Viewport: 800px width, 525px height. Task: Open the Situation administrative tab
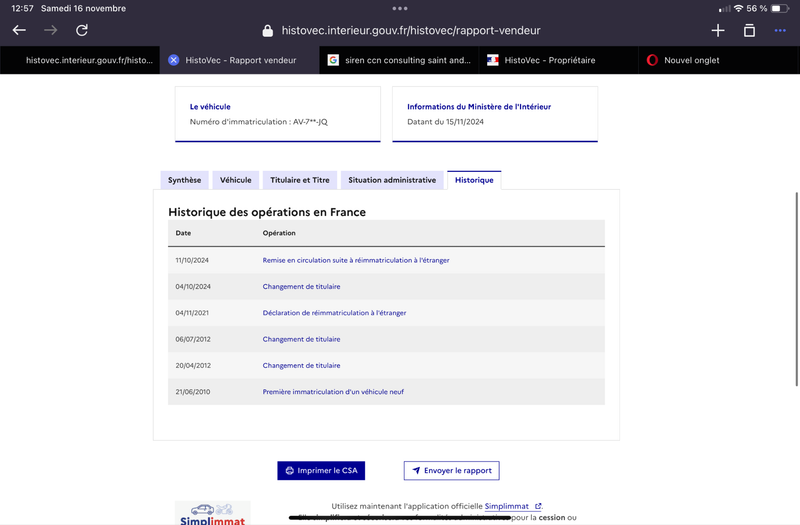coord(392,180)
